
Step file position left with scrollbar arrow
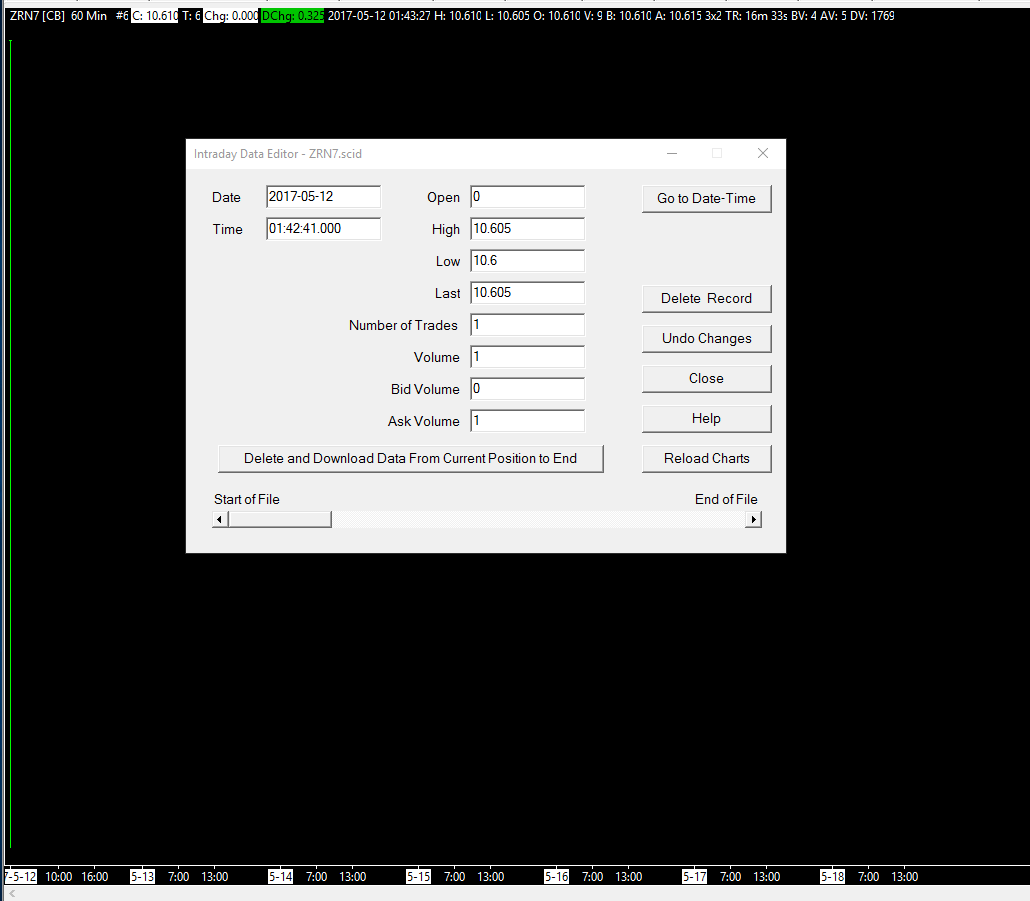point(220,519)
